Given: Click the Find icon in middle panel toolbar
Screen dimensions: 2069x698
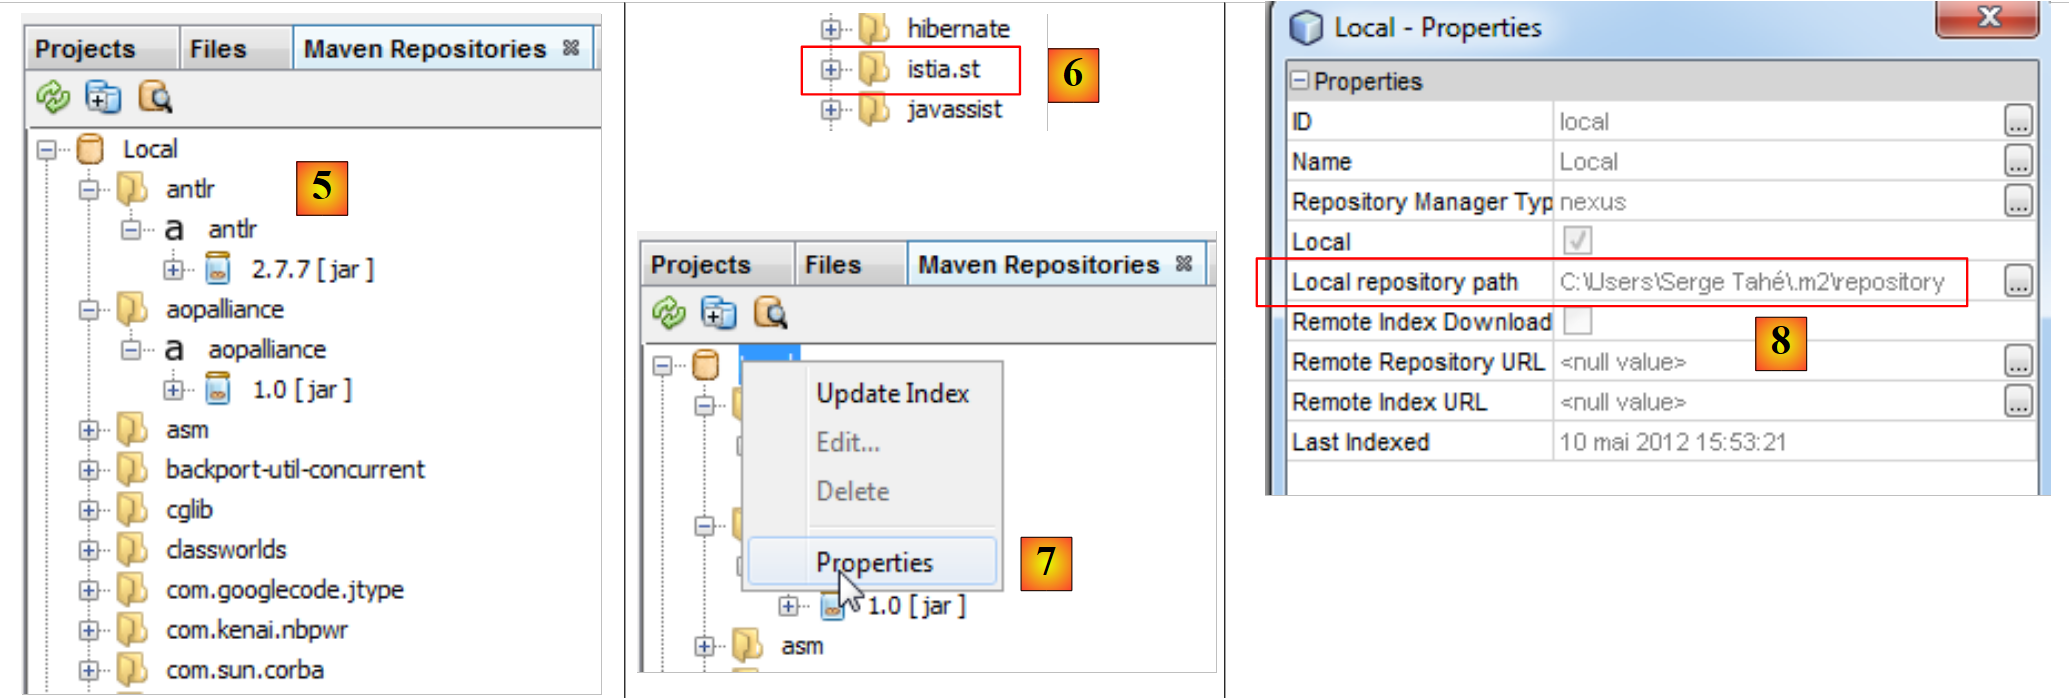Looking at the screenshot, I should coord(770,313).
